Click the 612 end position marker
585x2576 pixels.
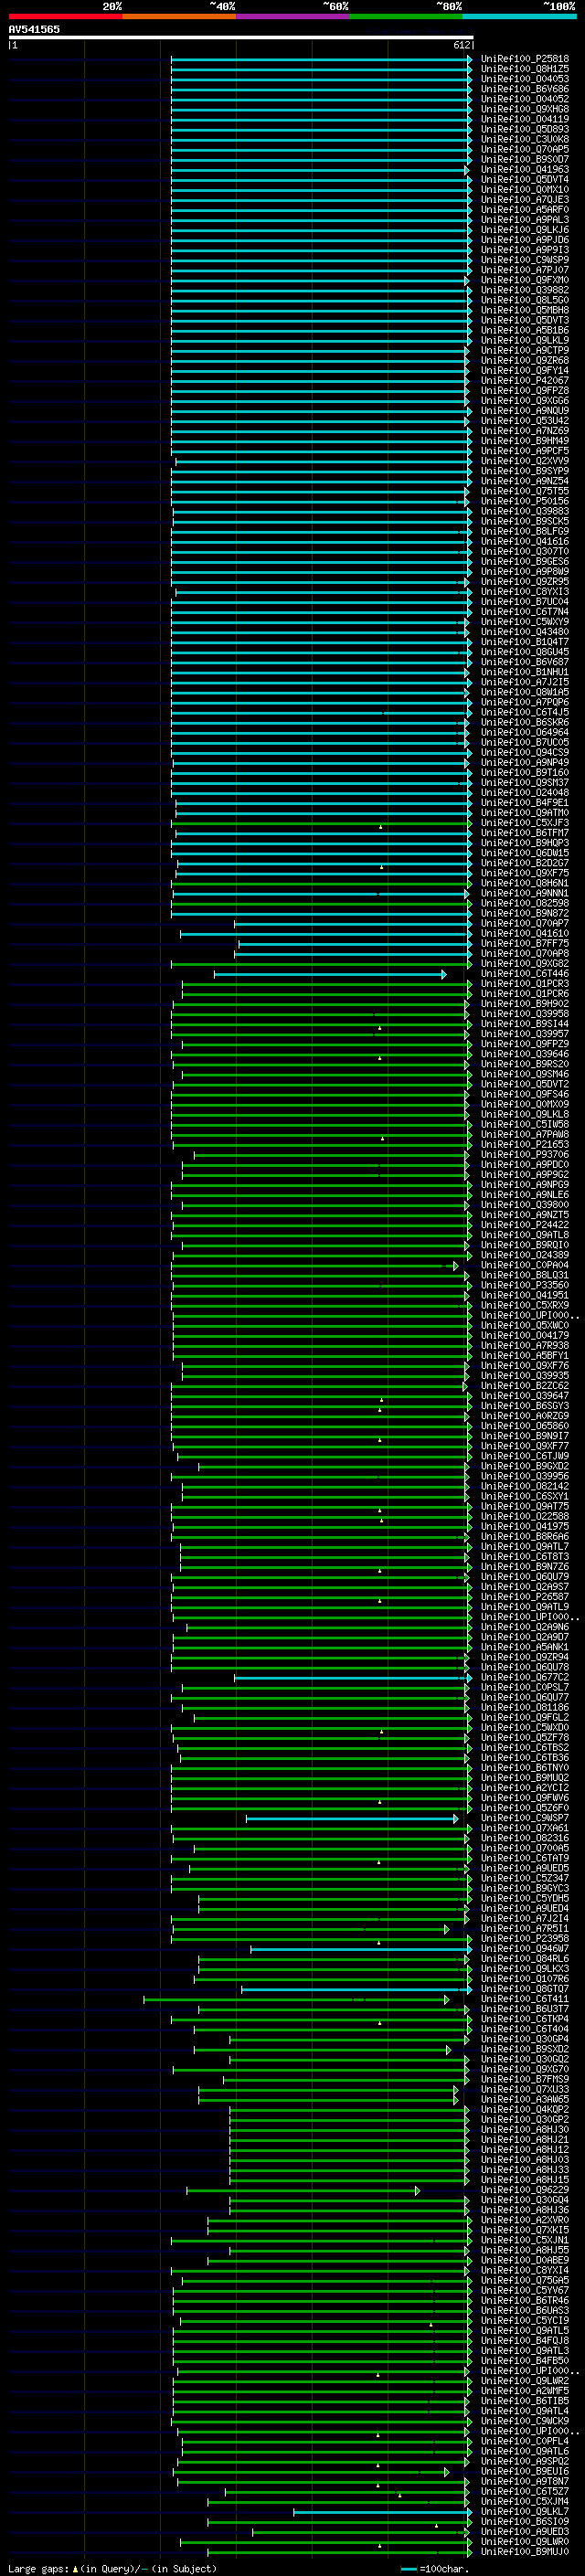click(x=461, y=45)
